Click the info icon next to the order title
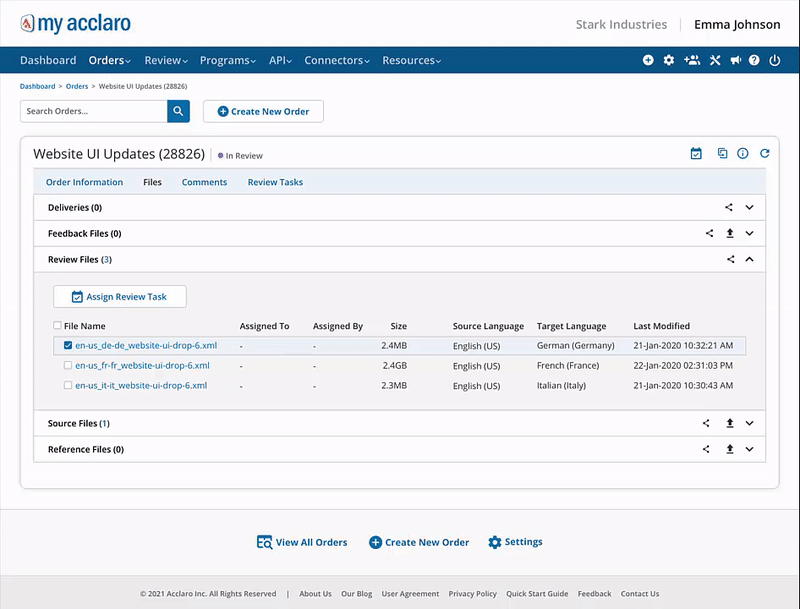 [x=742, y=153]
